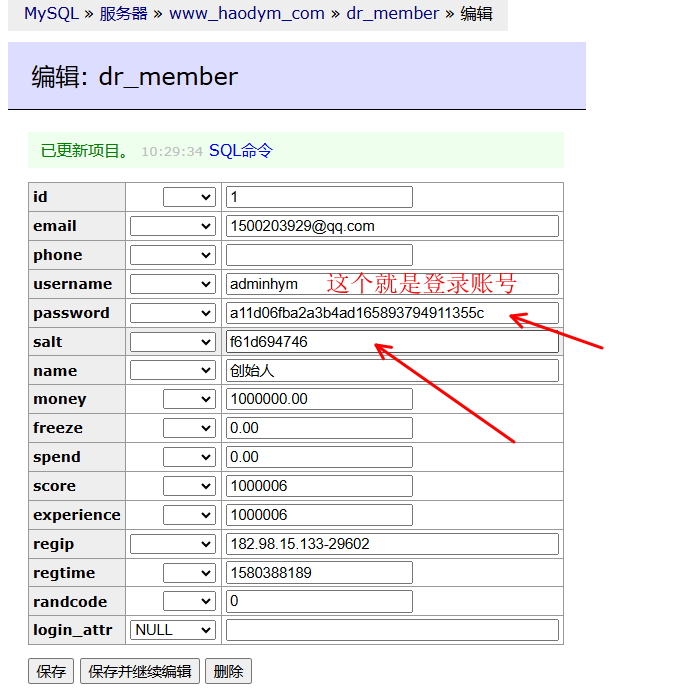Image resolution: width=676 pixels, height=696 pixels.
Task: Focus the spend value field
Action: 319,457
